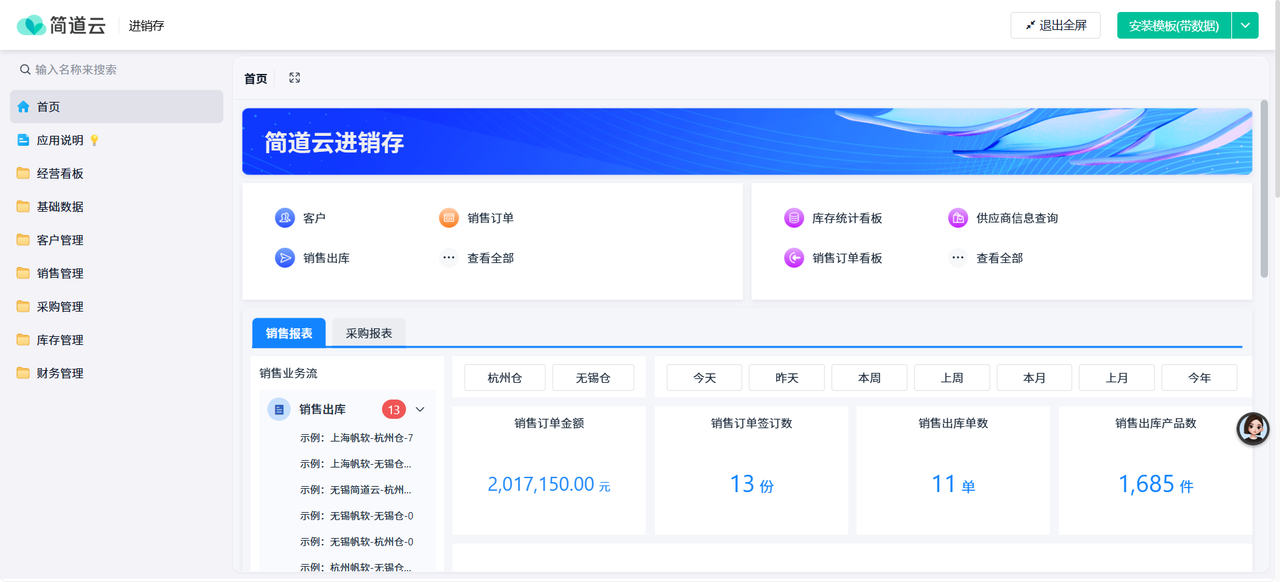Click the search box 输入名称来搜索

tap(116, 70)
